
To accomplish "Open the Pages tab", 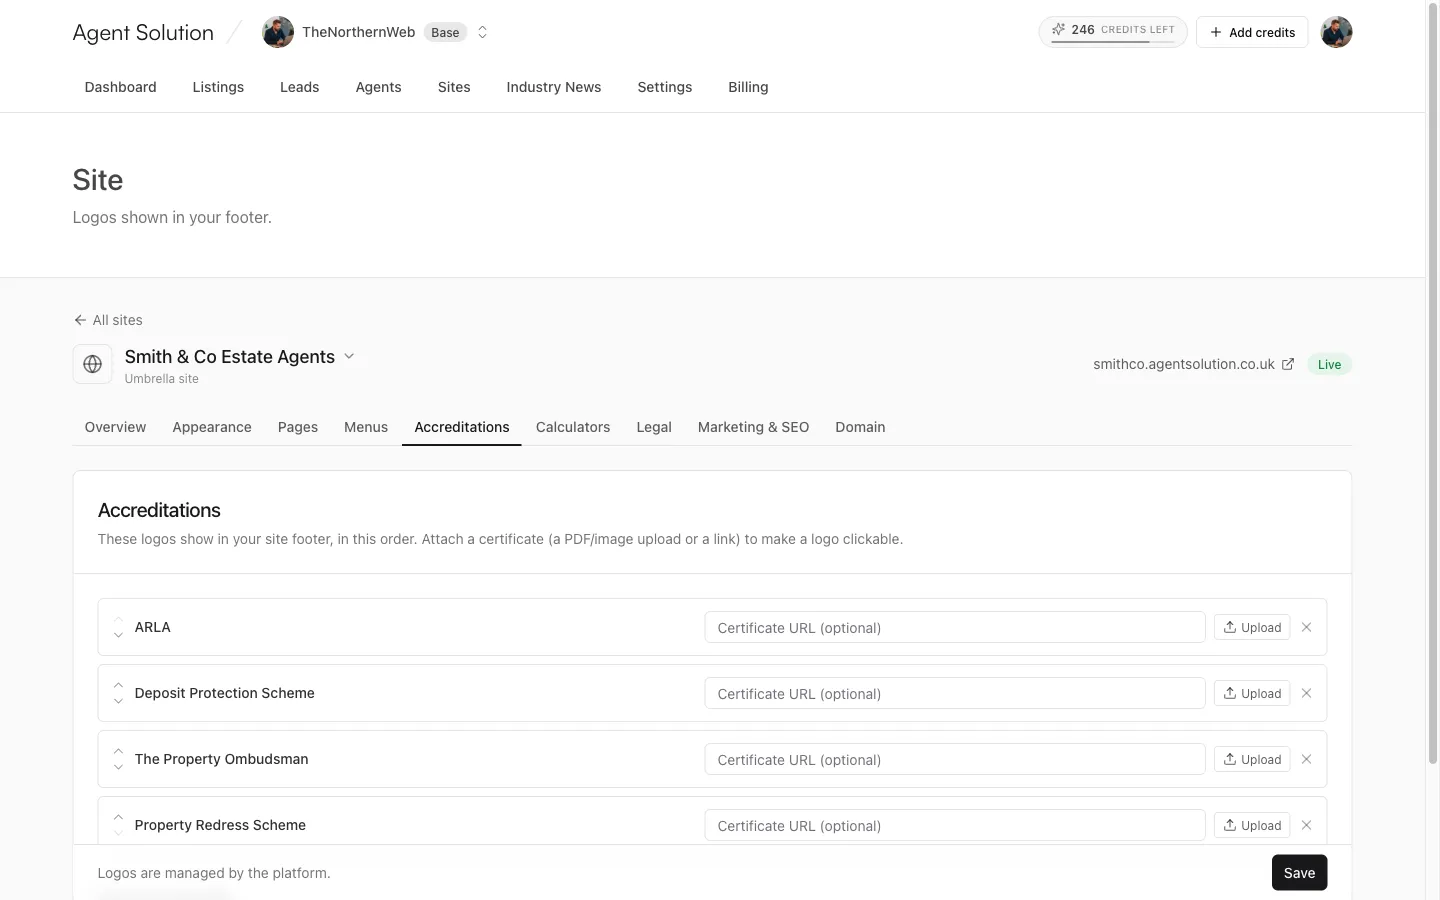I will 298,427.
